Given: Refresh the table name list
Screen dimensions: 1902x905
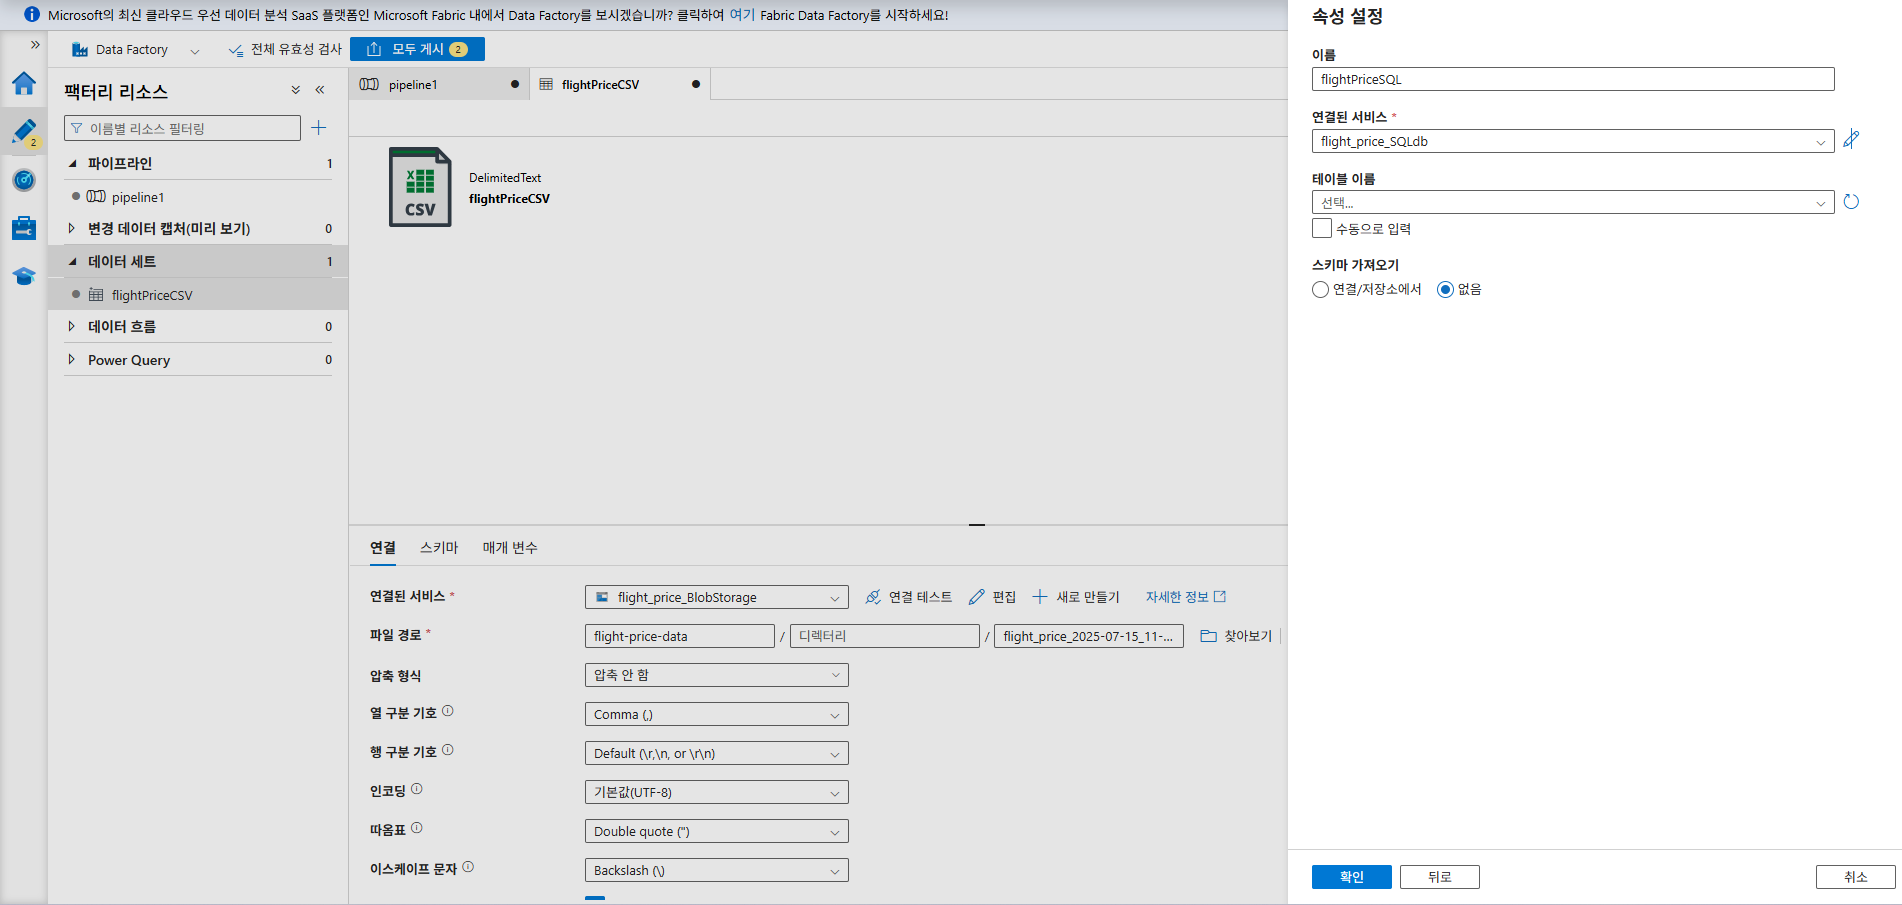Looking at the screenshot, I should 1851,202.
